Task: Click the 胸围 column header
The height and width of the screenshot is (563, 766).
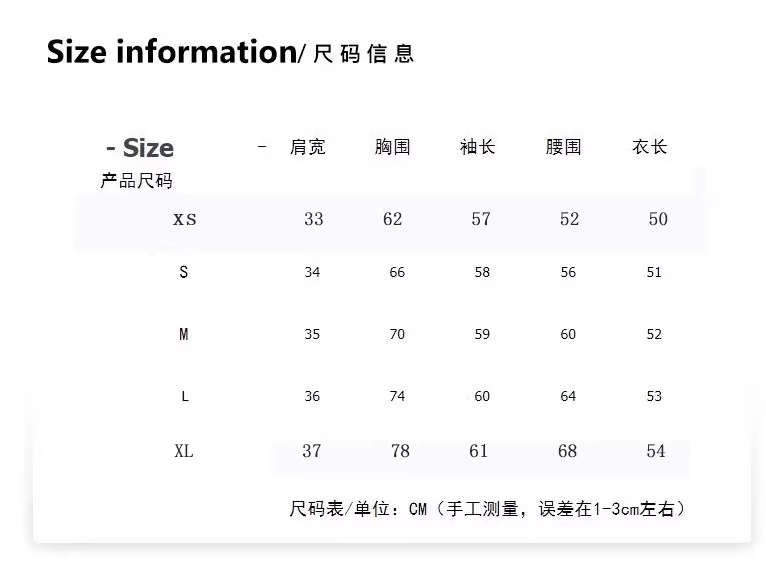Action: pyautogui.click(x=393, y=147)
